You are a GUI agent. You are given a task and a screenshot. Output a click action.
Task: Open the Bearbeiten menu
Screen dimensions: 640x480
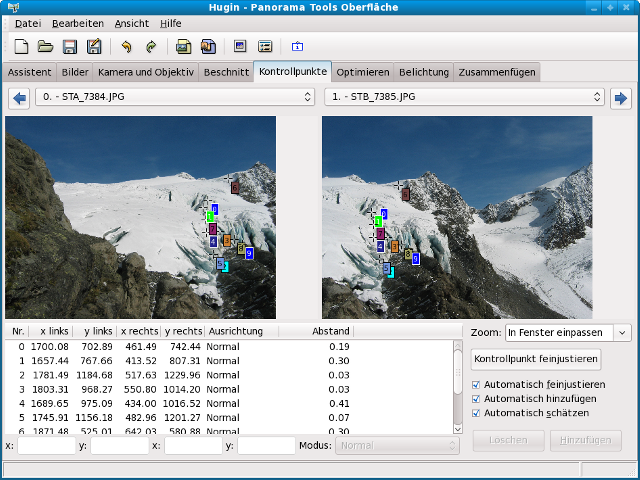(77, 23)
